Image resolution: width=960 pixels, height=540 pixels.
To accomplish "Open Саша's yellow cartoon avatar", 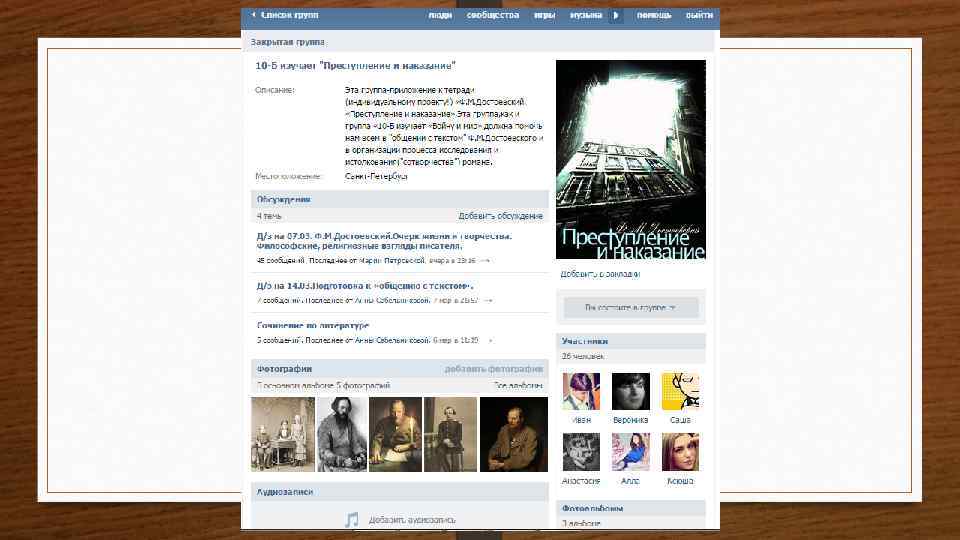I will click(x=680, y=391).
